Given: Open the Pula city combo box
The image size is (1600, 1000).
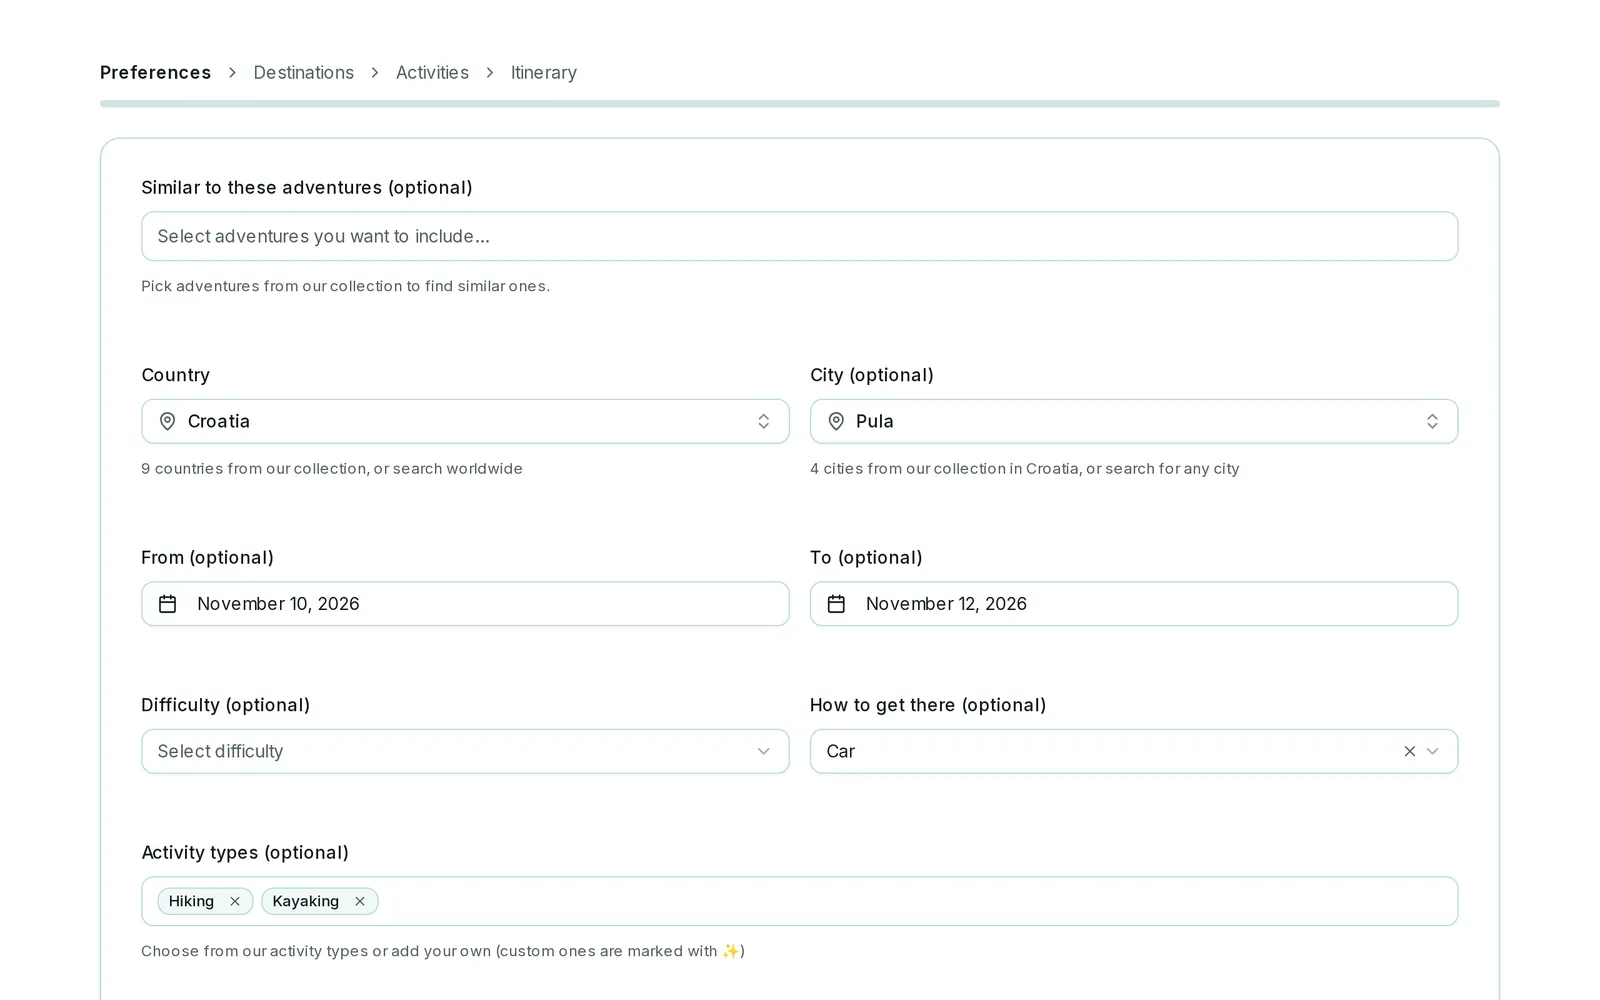Looking at the screenshot, I should pyautogui.click(x=1134, y=422).
